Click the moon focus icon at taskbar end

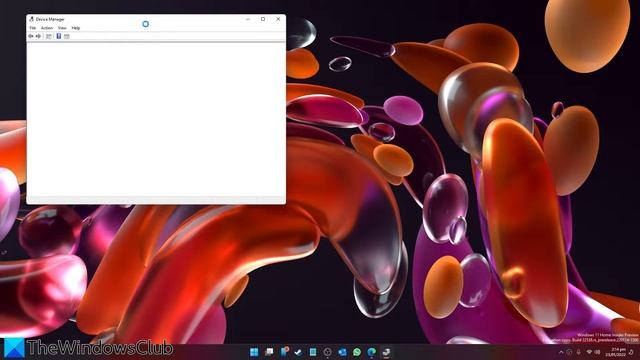click(631, 352)
